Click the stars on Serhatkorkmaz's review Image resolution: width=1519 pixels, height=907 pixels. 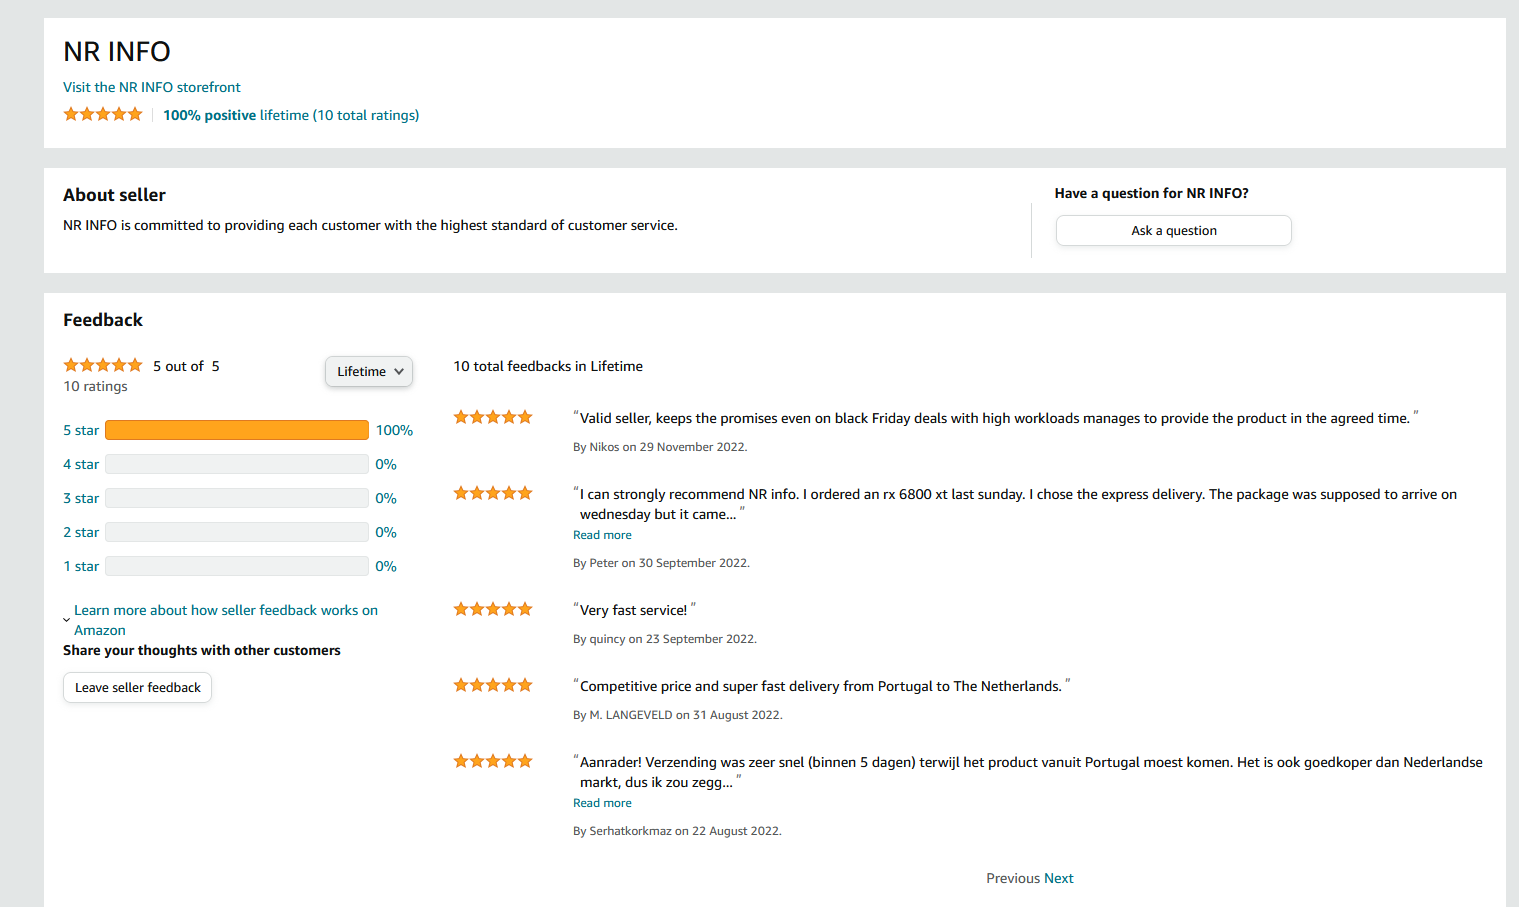click(x=493, y=761)
